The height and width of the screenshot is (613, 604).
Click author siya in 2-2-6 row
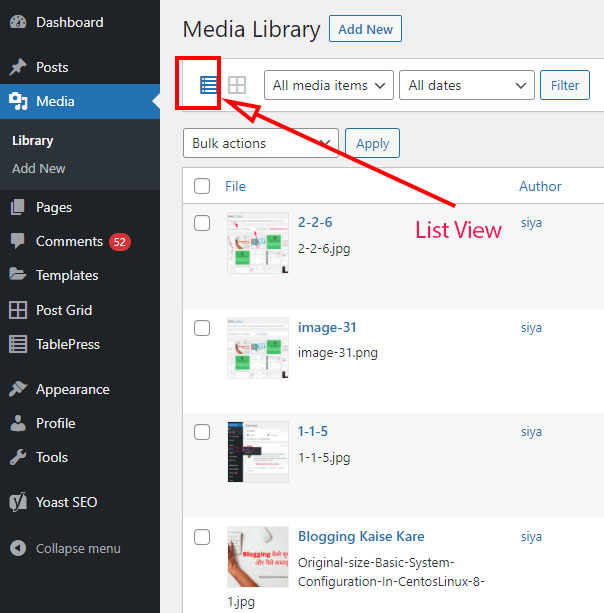coord(531,223)
